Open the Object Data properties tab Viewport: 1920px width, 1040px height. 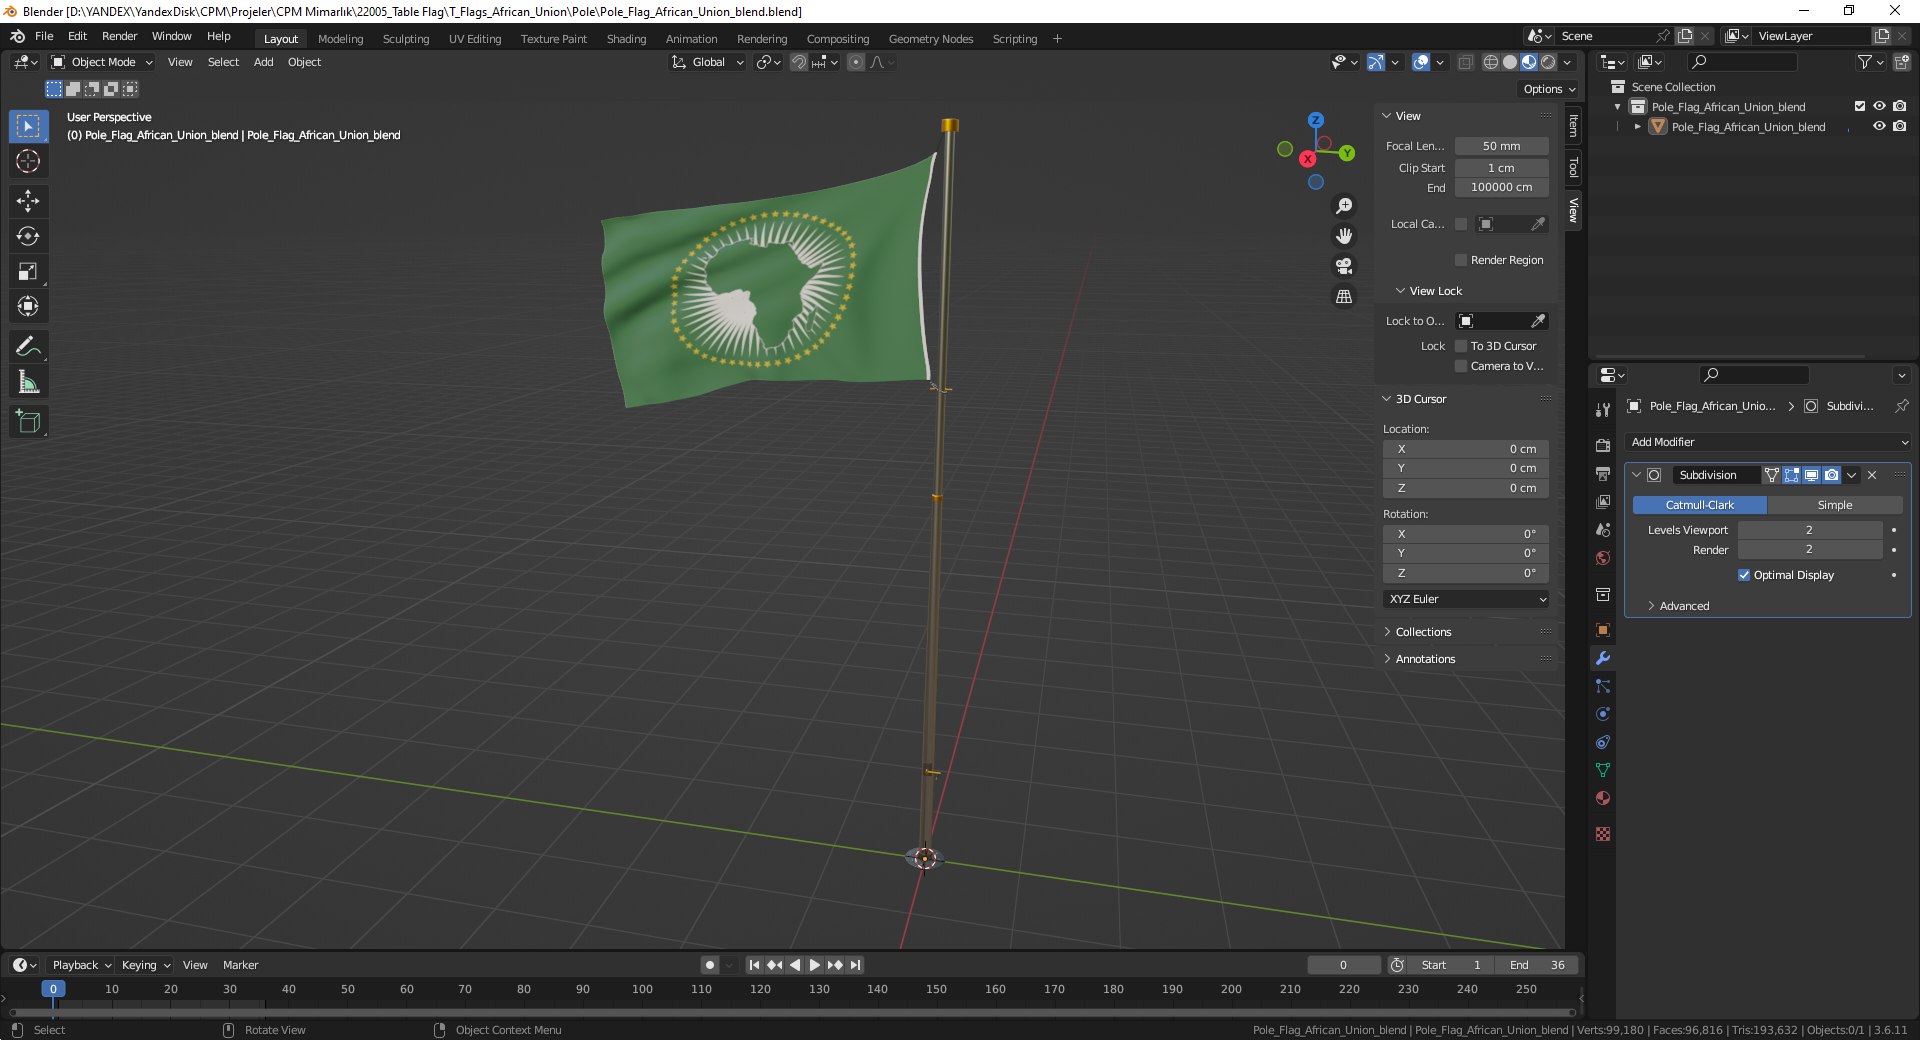click(1603, 770)
